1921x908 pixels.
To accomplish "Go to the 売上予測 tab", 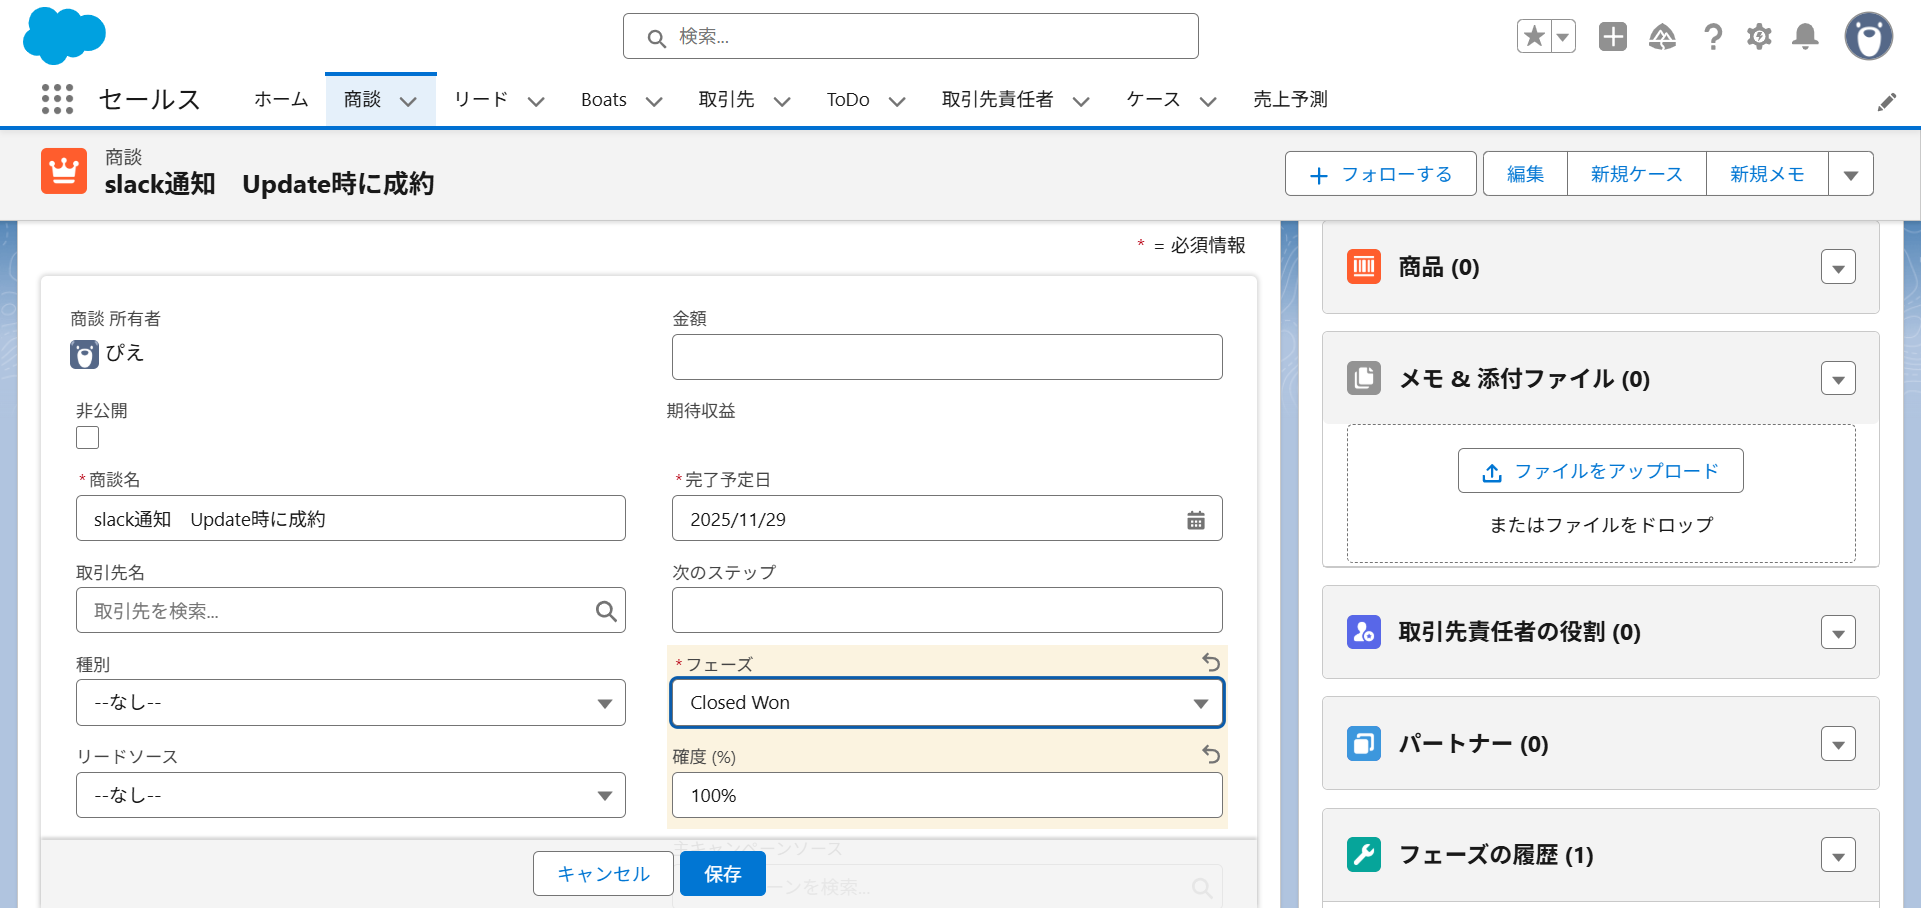I will coord(1290,99).
